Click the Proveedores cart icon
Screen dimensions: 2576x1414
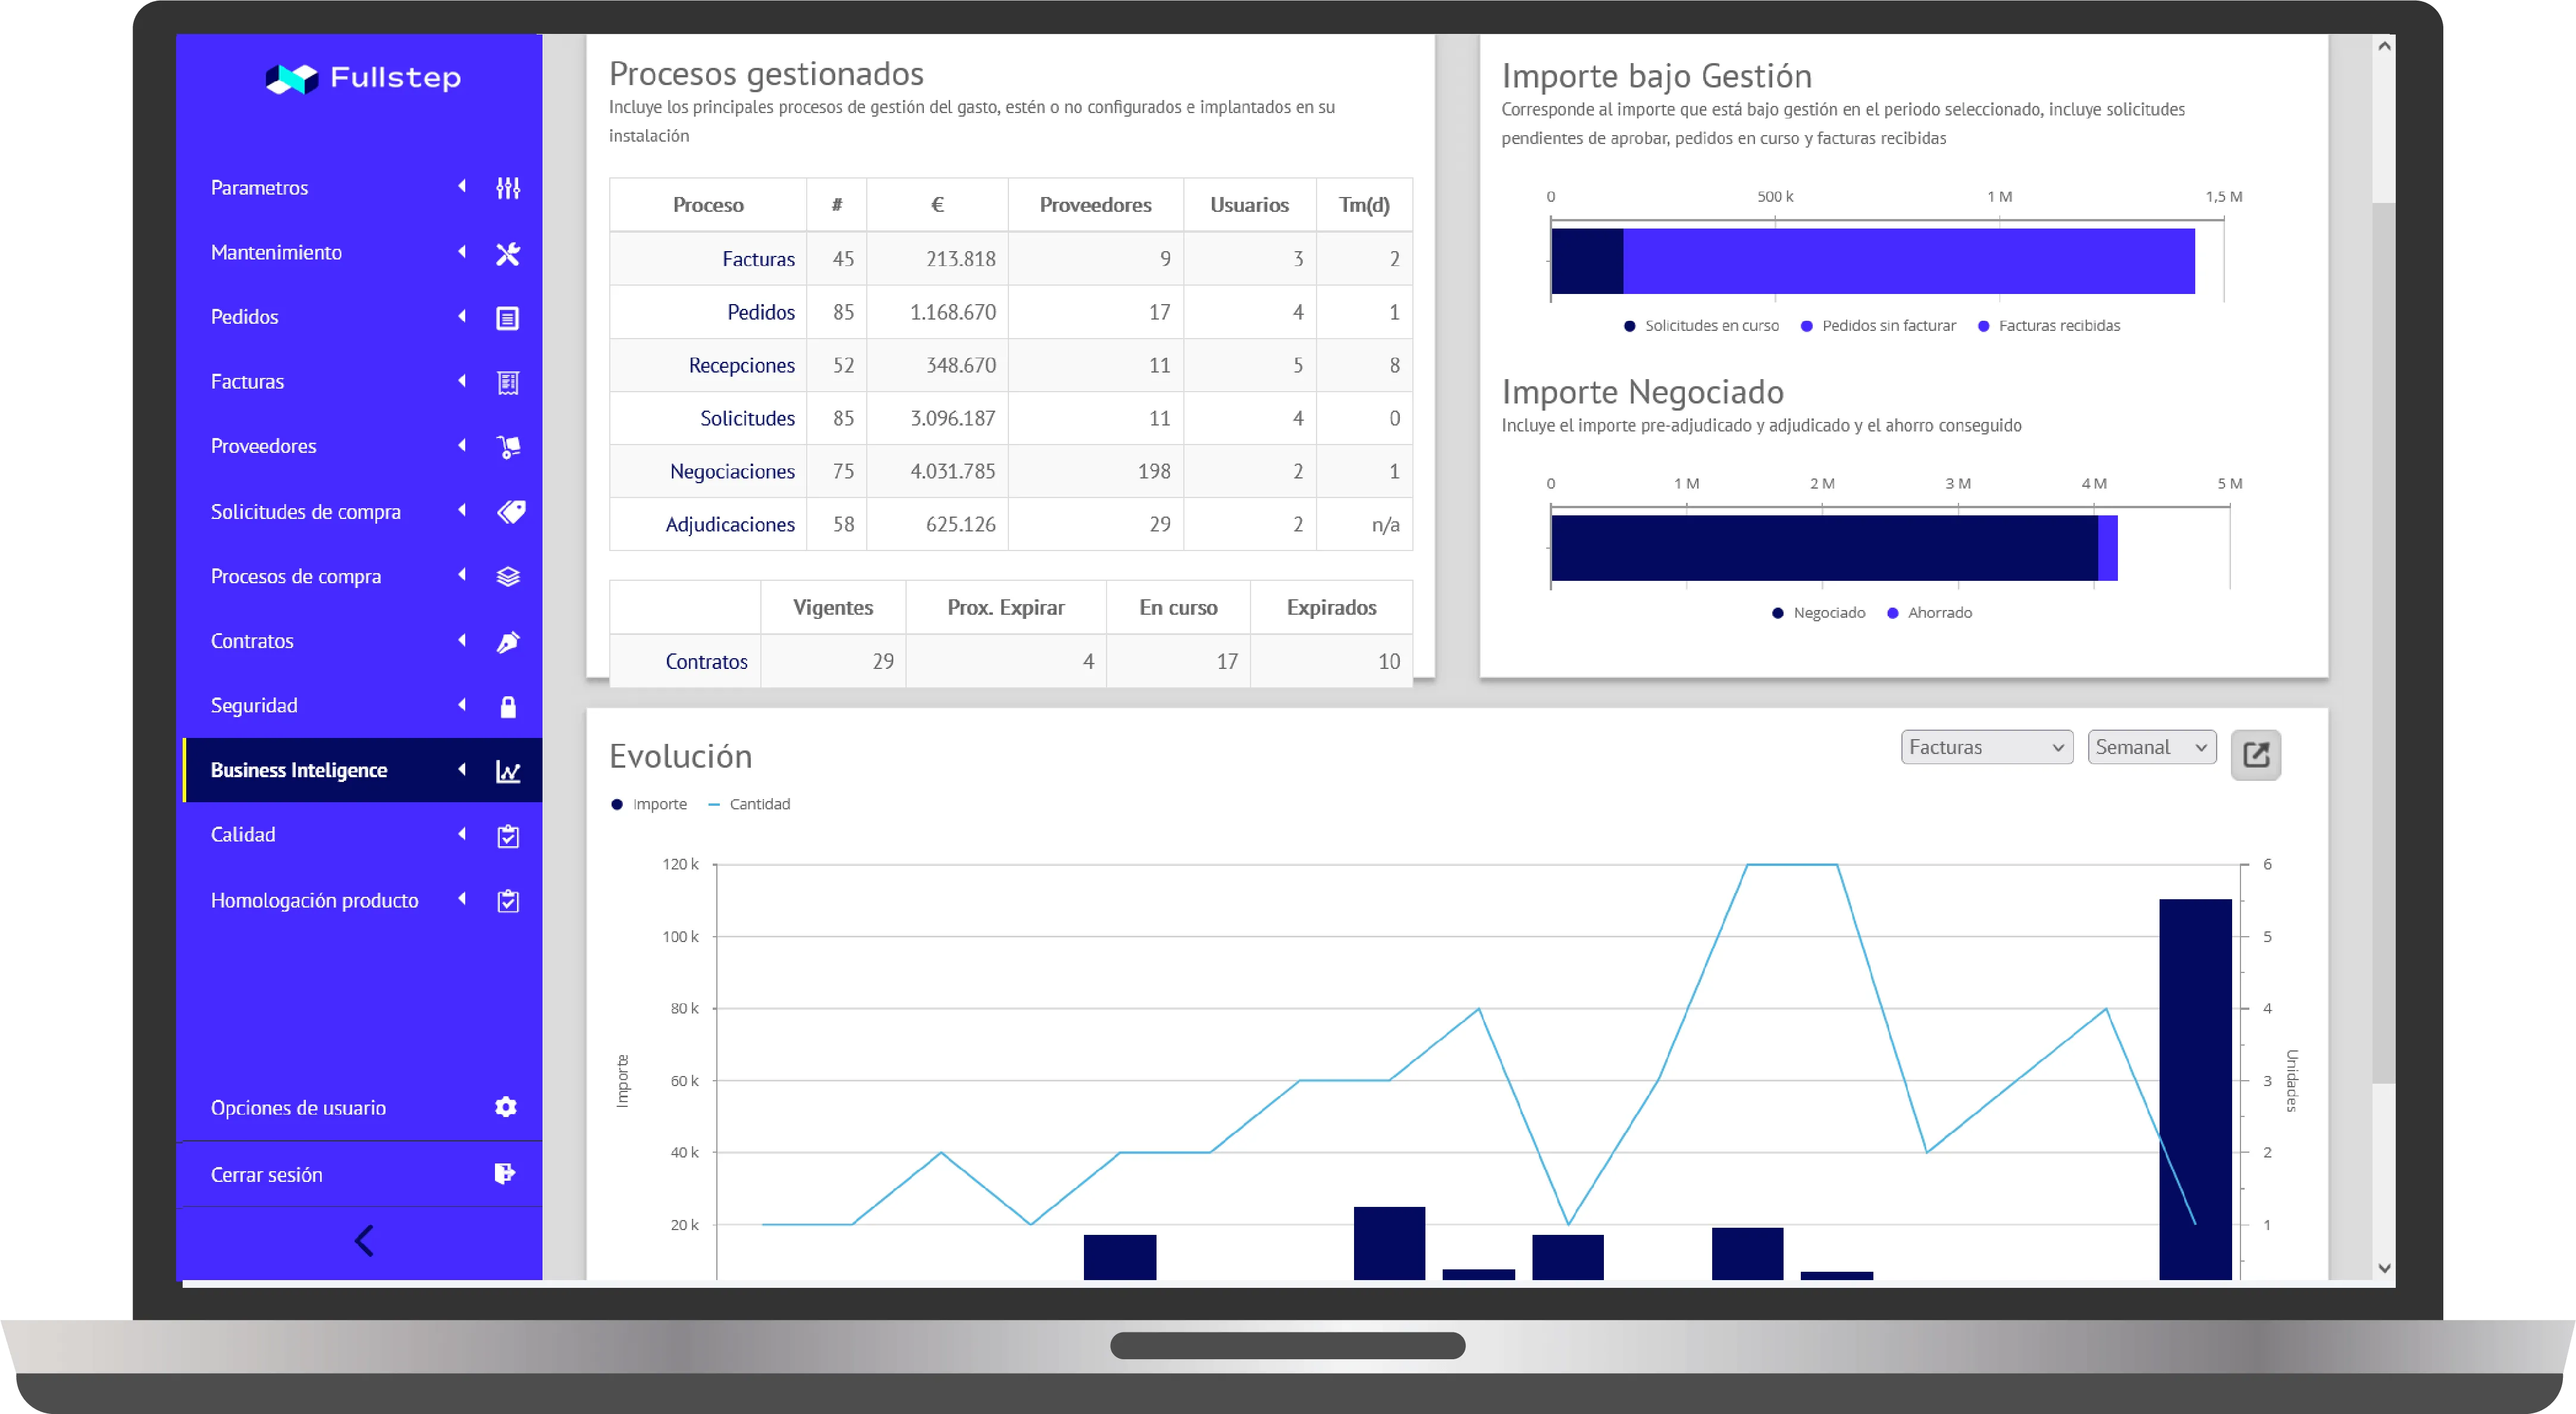click(x=508, y=447)
